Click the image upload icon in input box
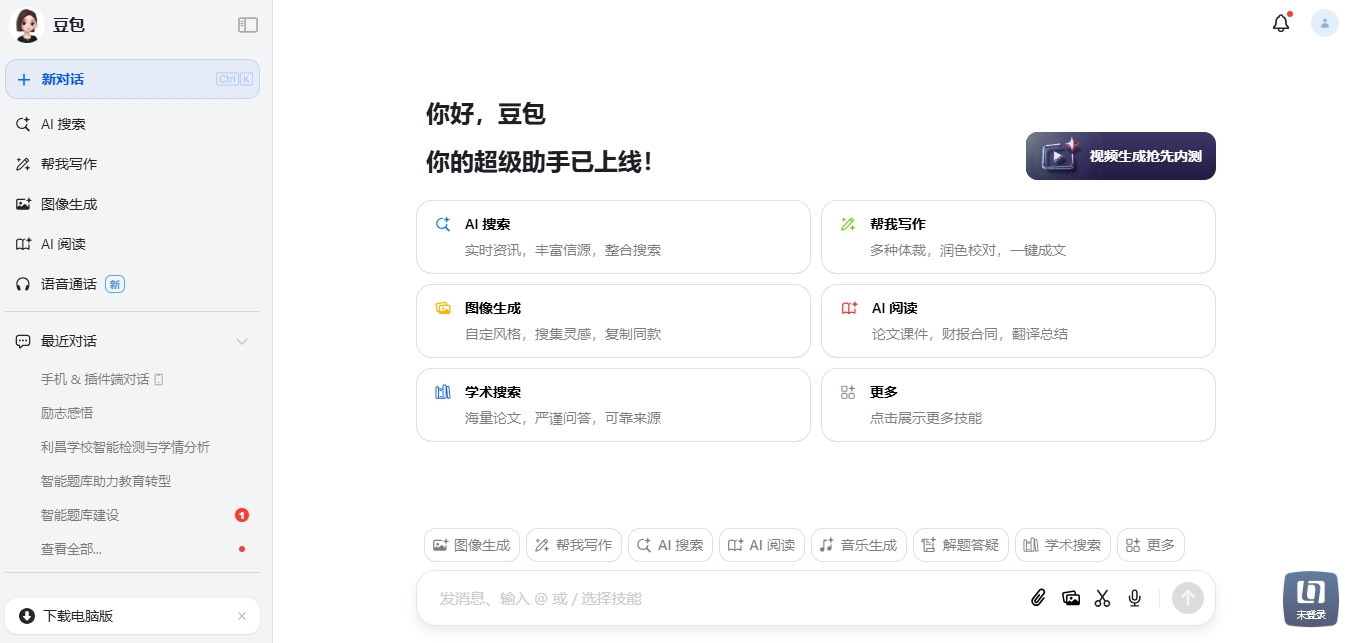This screenshot has width=1359, height=643. coord(1071,598)
